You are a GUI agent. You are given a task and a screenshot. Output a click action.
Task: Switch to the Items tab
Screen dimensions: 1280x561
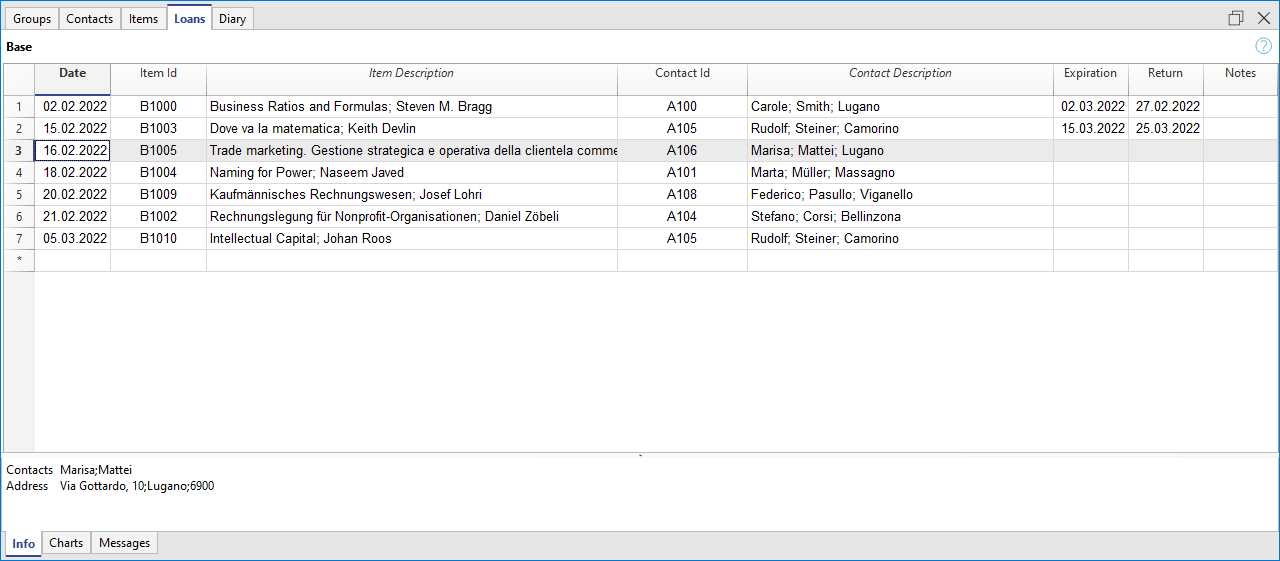click(x=143, y=19)
